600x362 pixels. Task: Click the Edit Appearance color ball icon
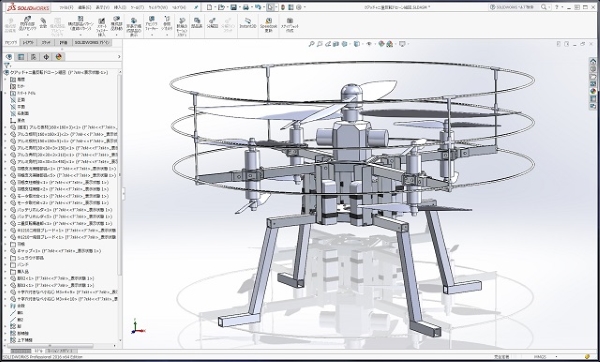(382, 44)
